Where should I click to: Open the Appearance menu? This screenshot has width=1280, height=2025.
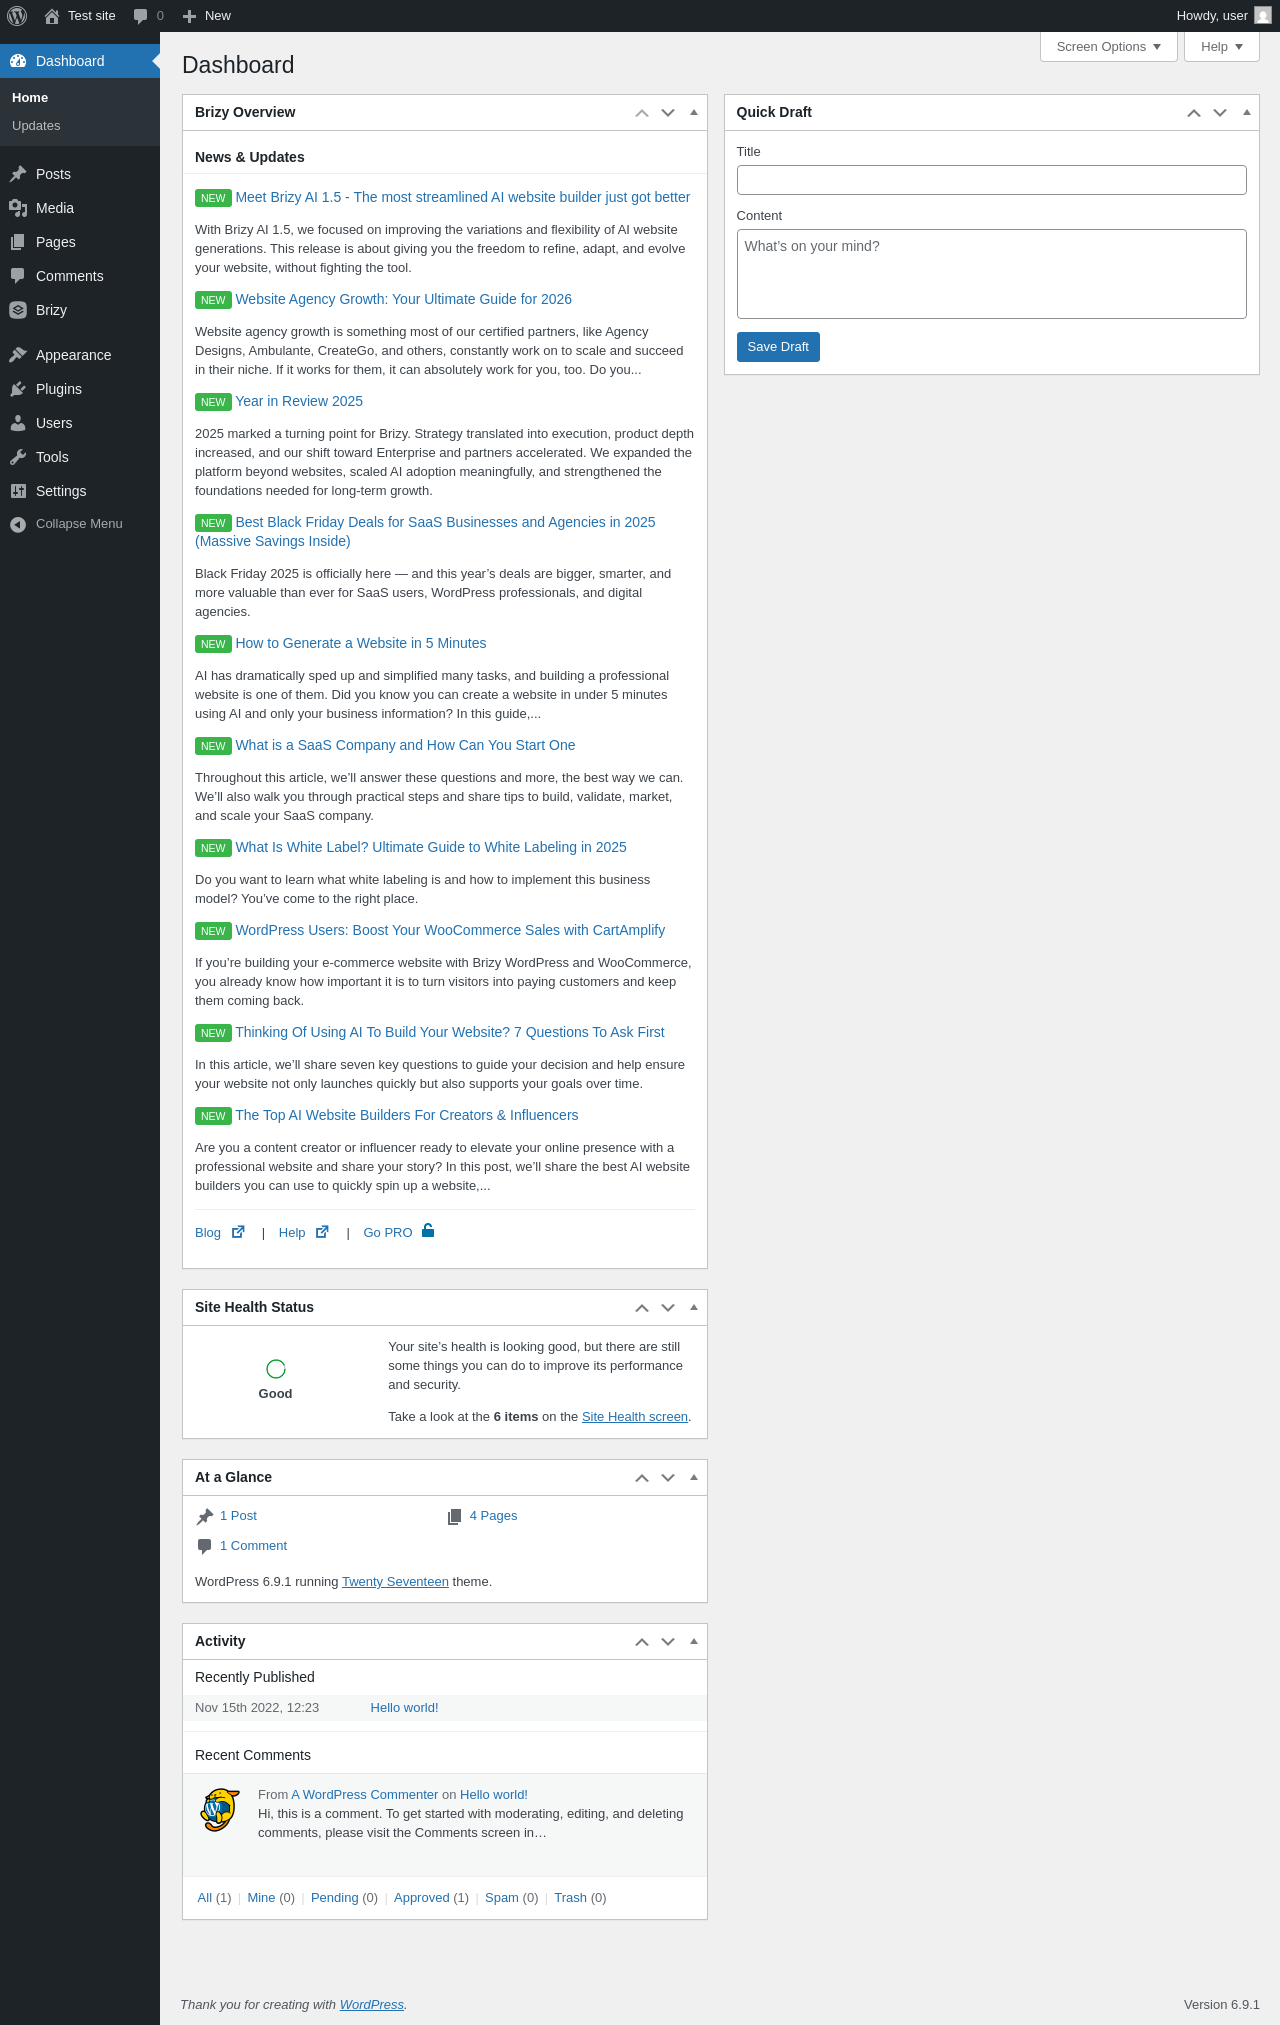pyautogui.click(x=80, y=355)
